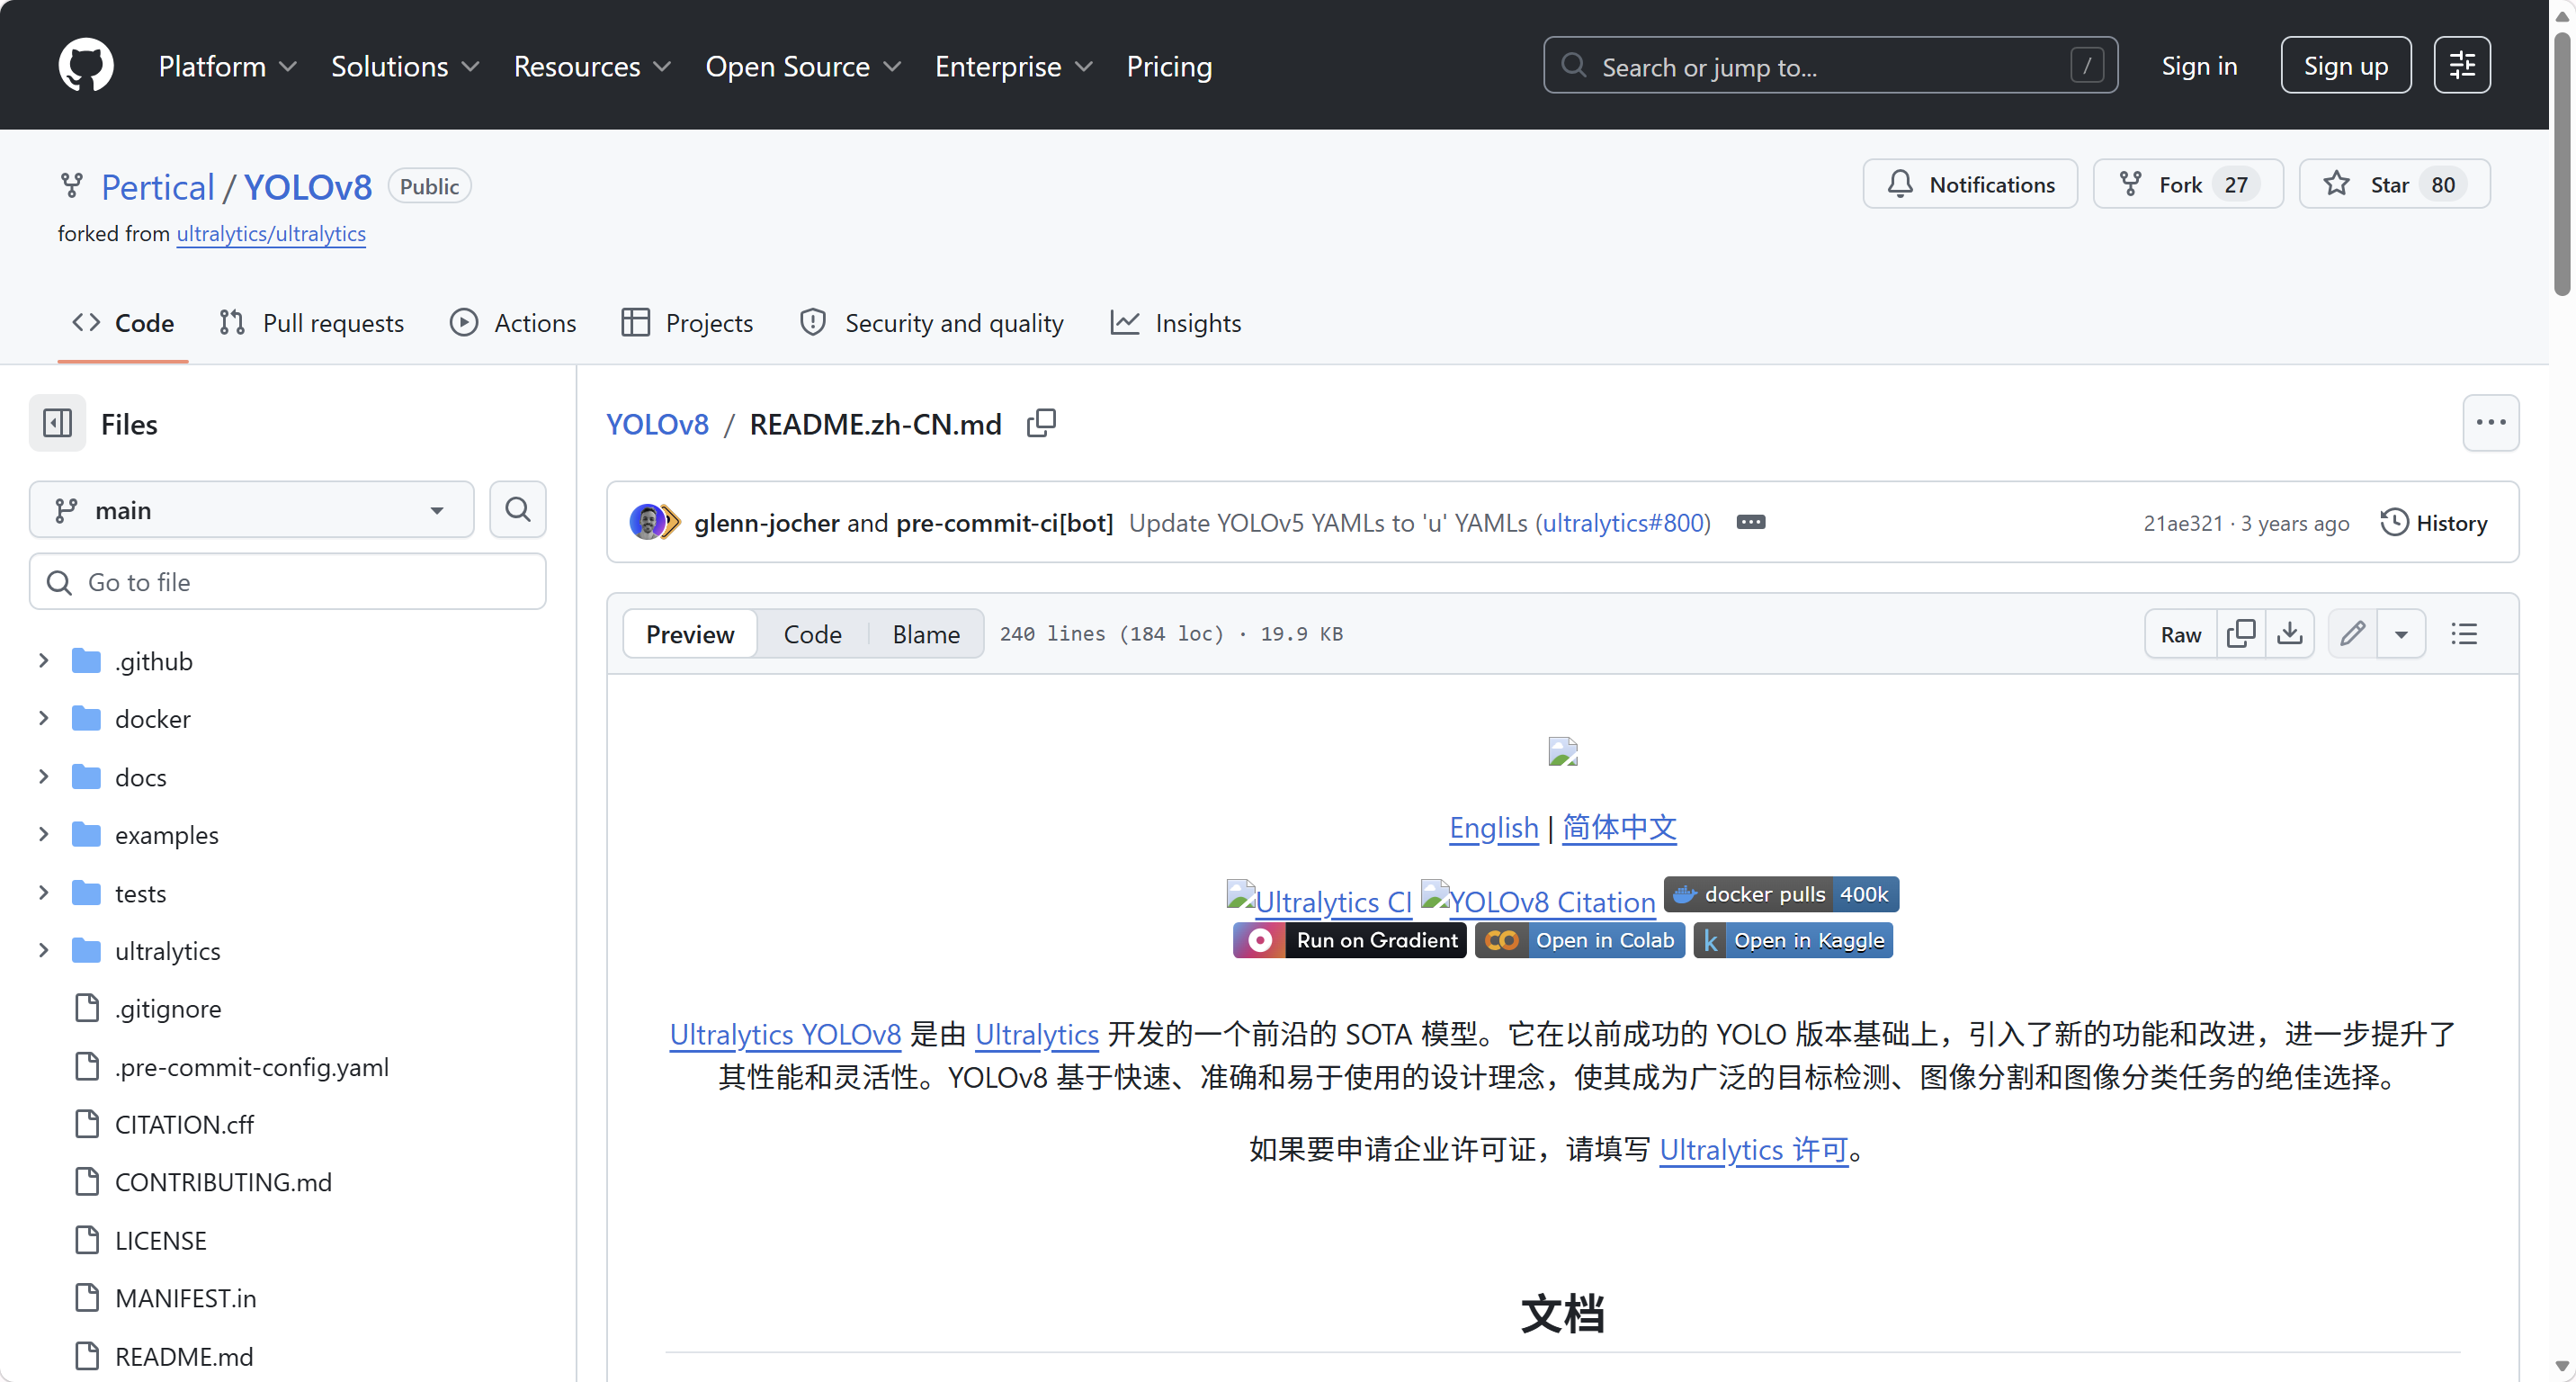Open the CONTRIBUTING.md file

(x=223, y=1183)
